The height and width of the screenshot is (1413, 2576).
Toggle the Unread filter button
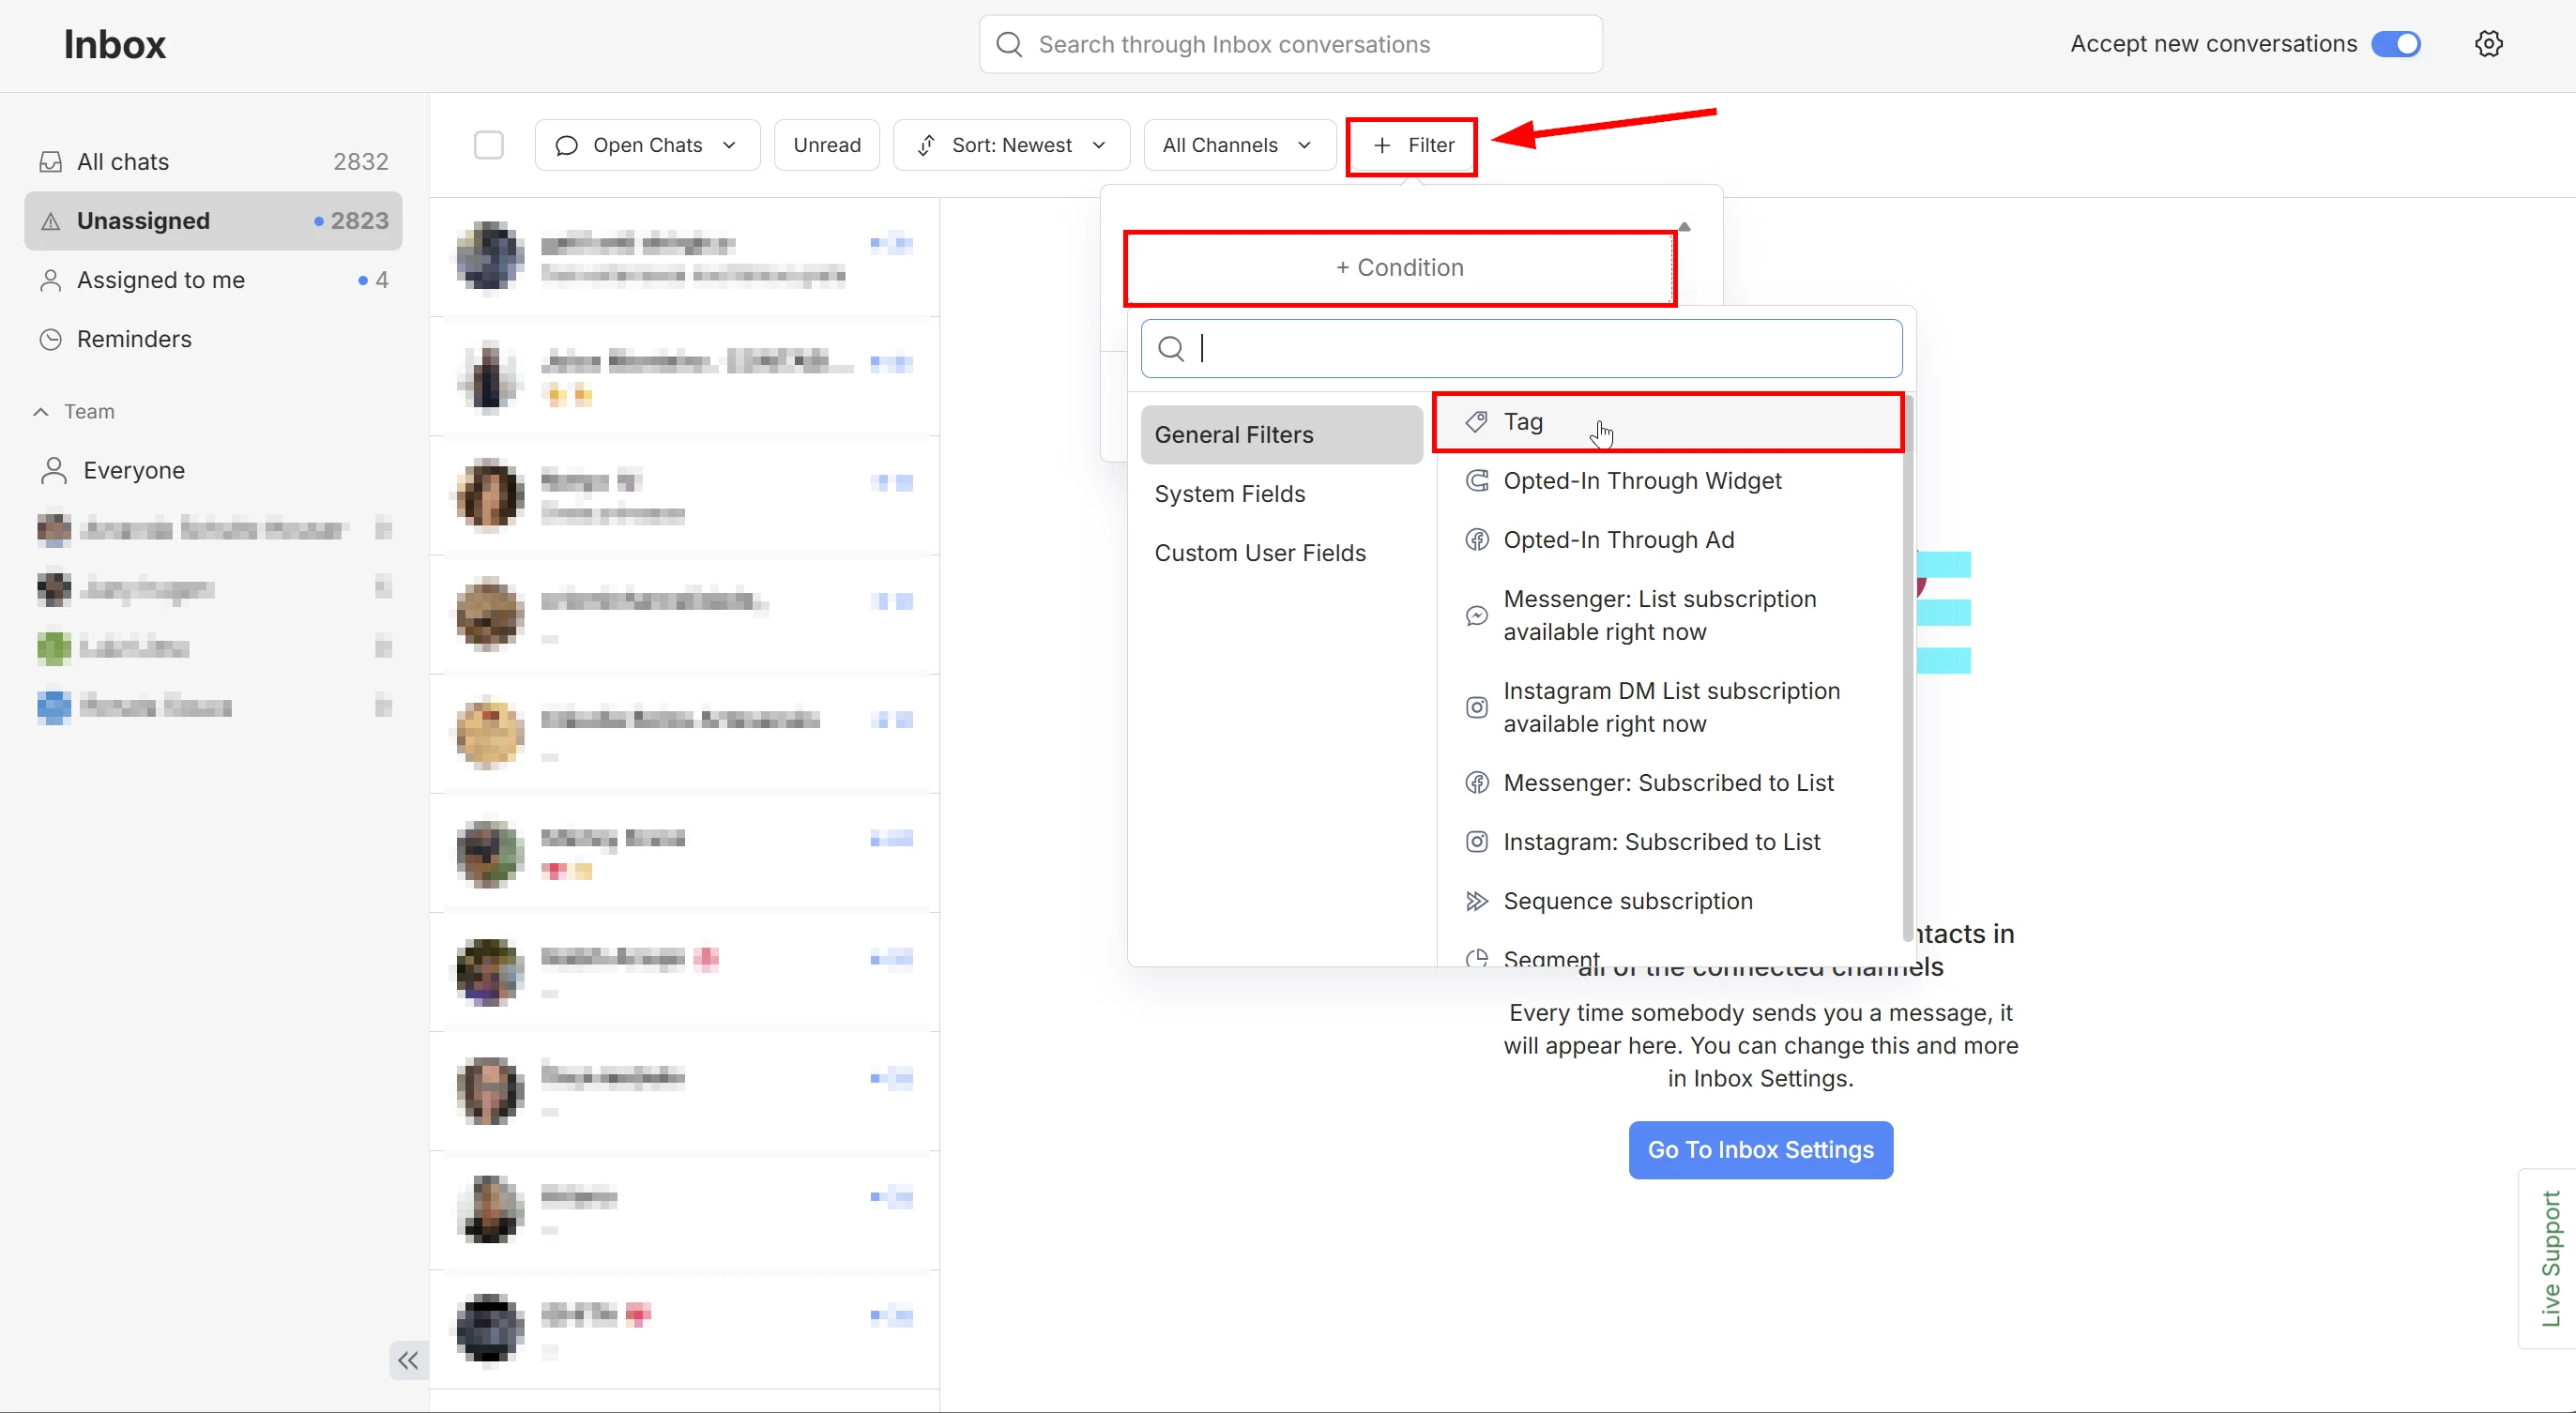pos(826,145)
